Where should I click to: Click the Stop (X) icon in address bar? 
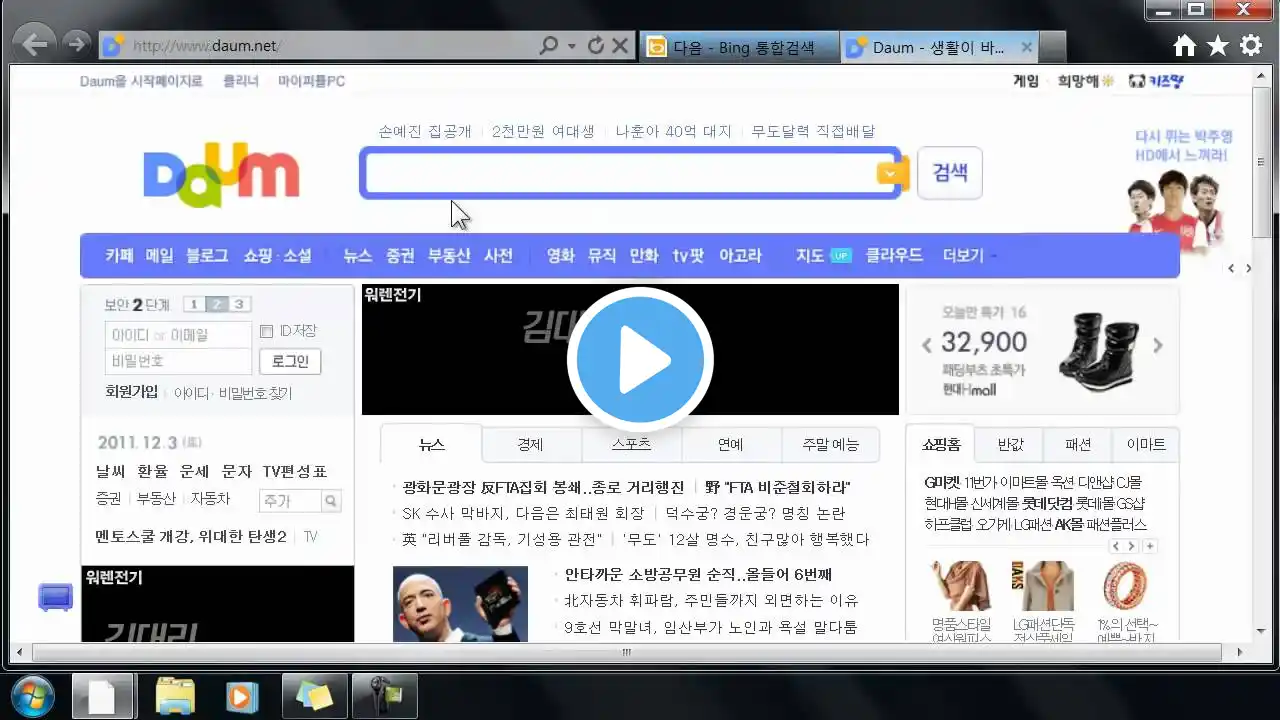tap(620, 46)
